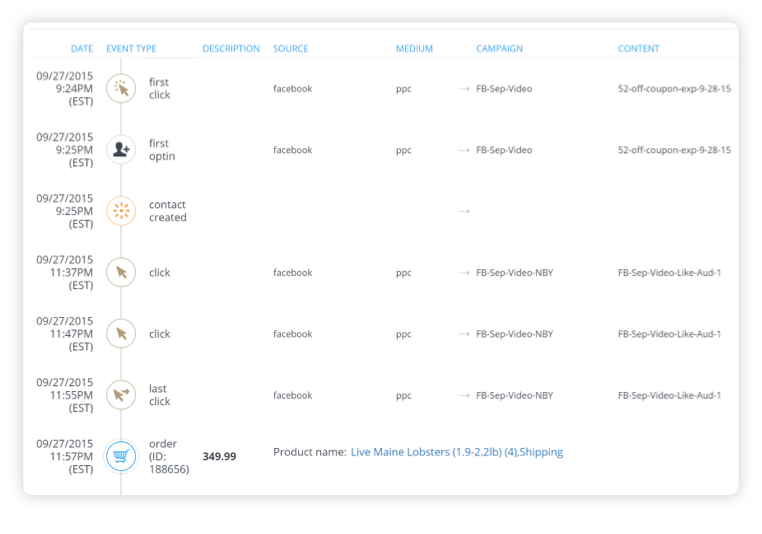Screen dimensions: 762x534
Task: Click the arrow in the last click row
Action: click(x=464, y=396)
